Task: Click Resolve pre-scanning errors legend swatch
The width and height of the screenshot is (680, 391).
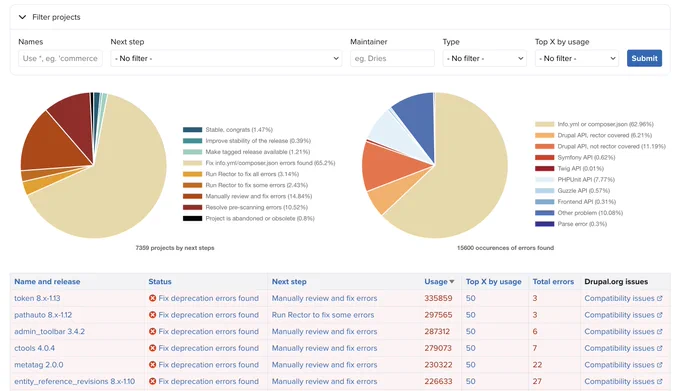Action: (193, 207)
